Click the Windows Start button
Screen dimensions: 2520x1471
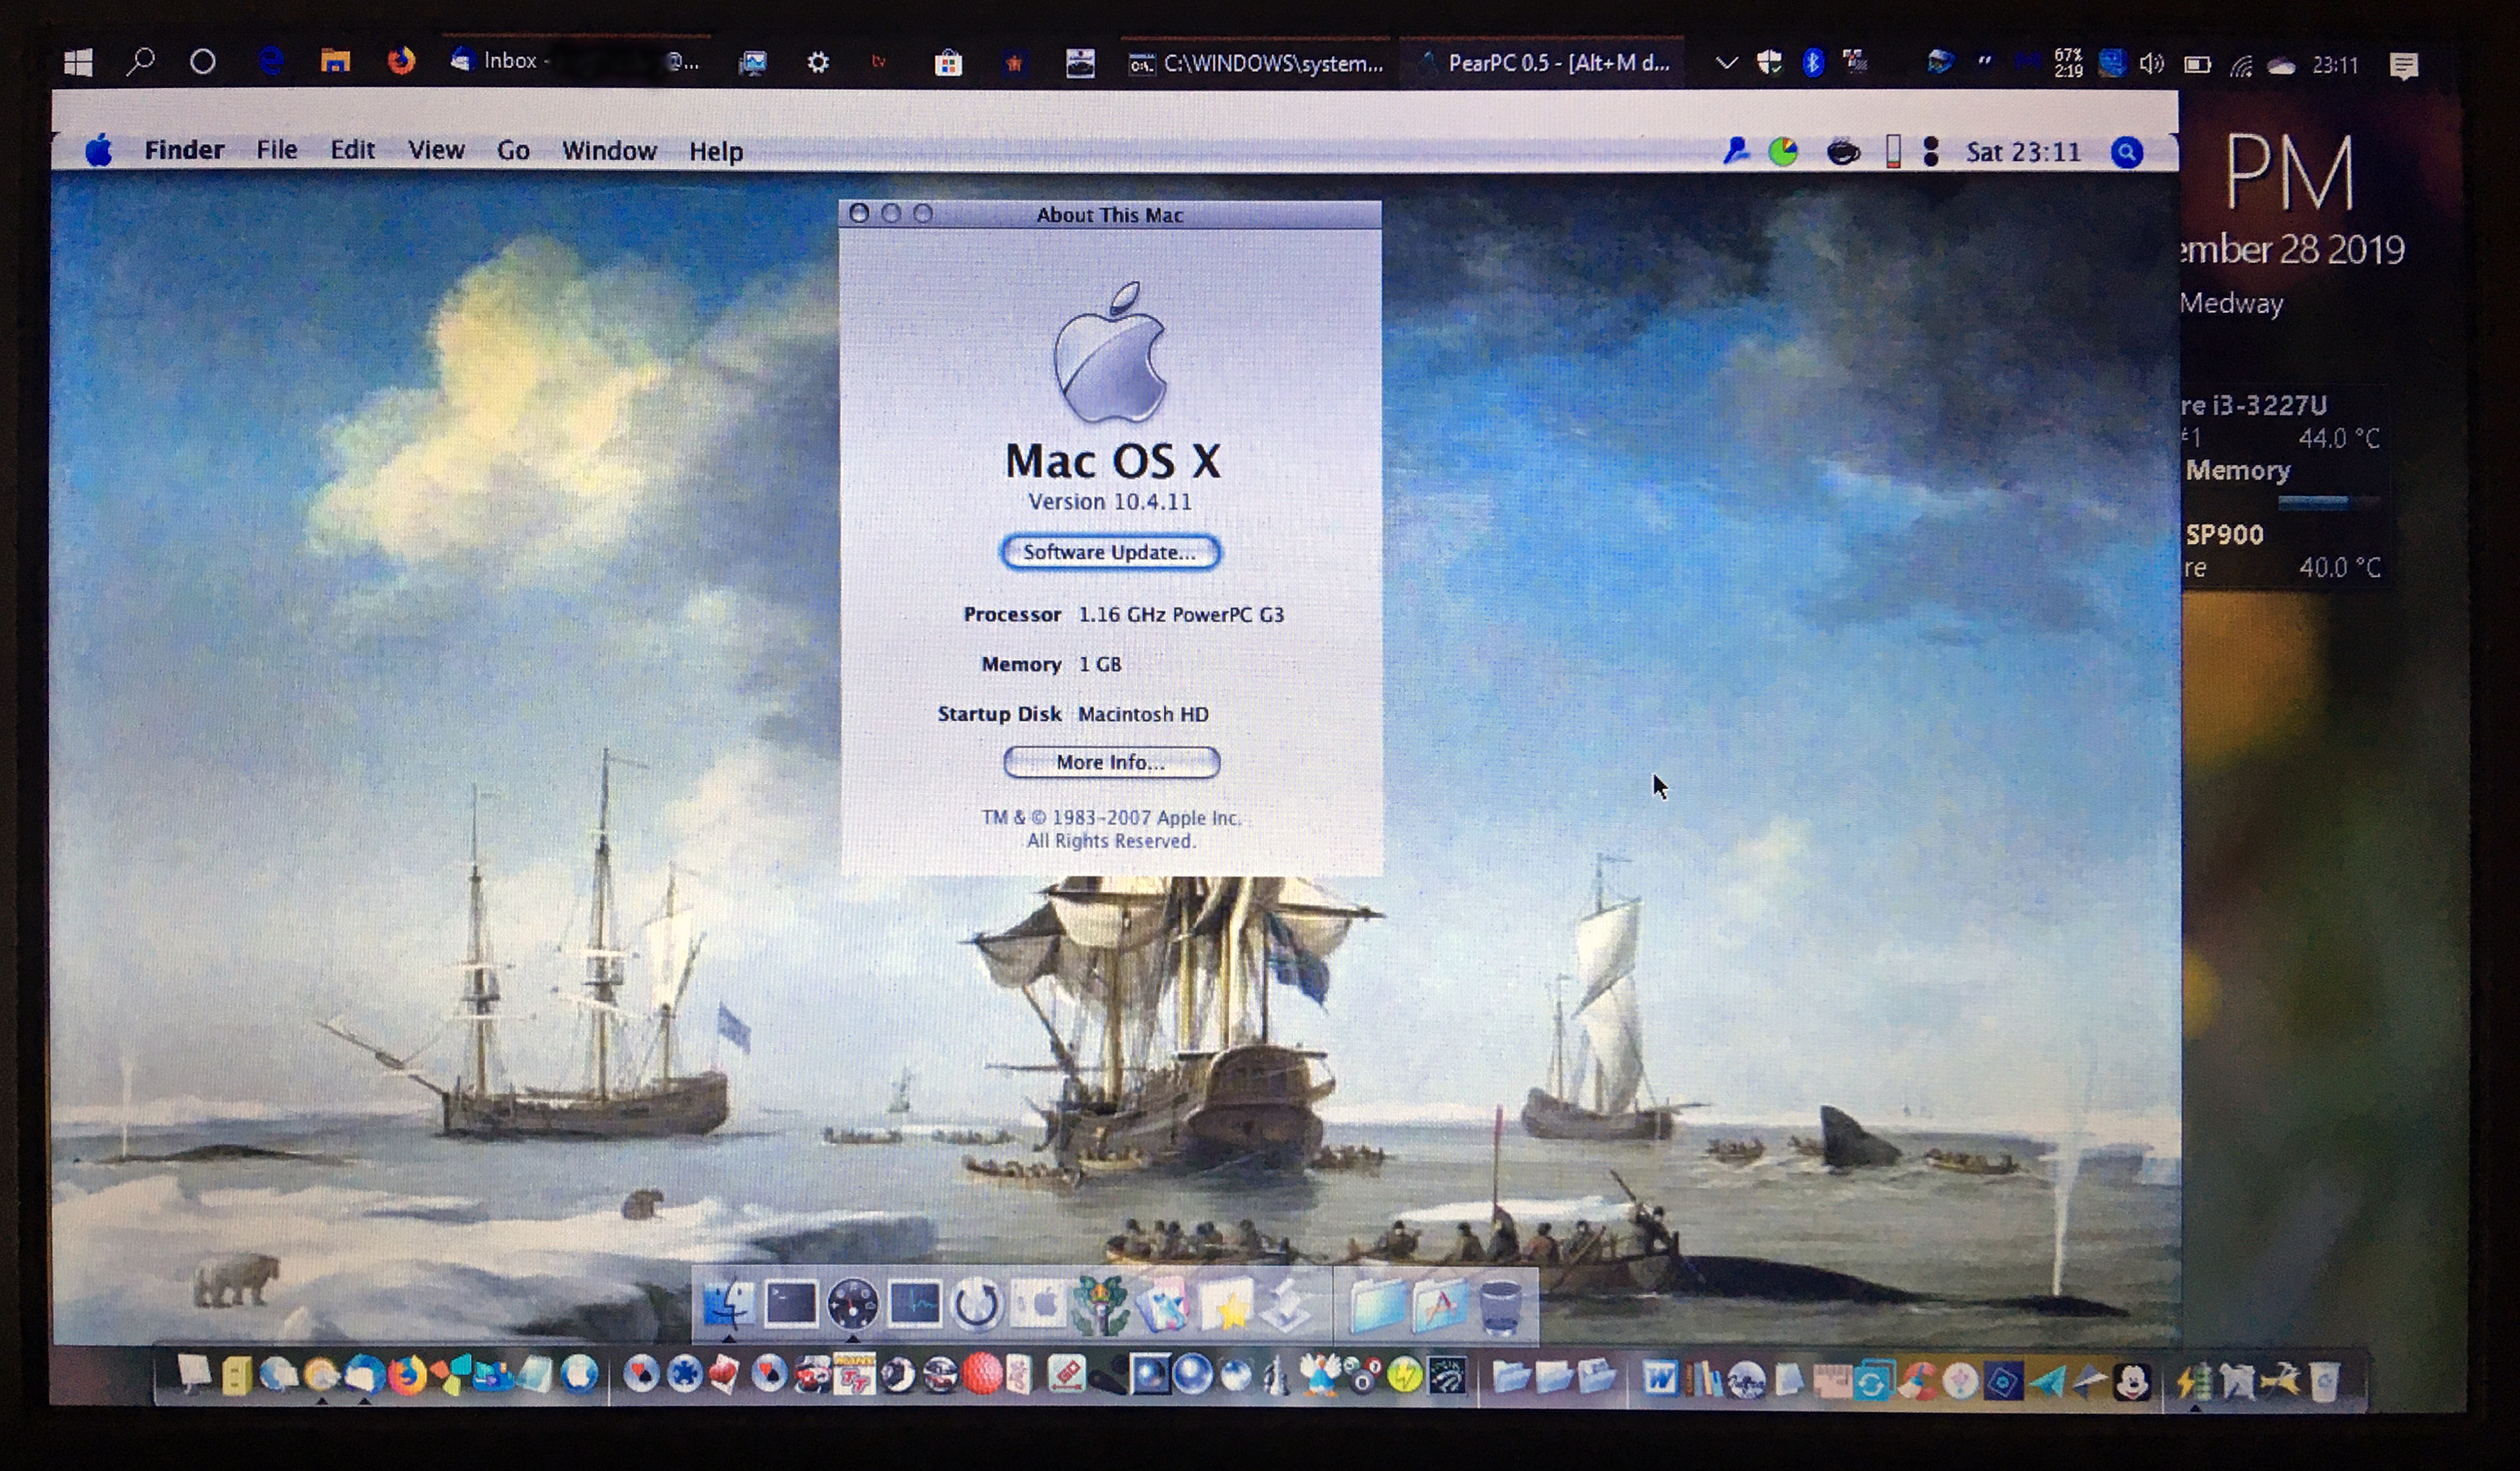(78, 63)
